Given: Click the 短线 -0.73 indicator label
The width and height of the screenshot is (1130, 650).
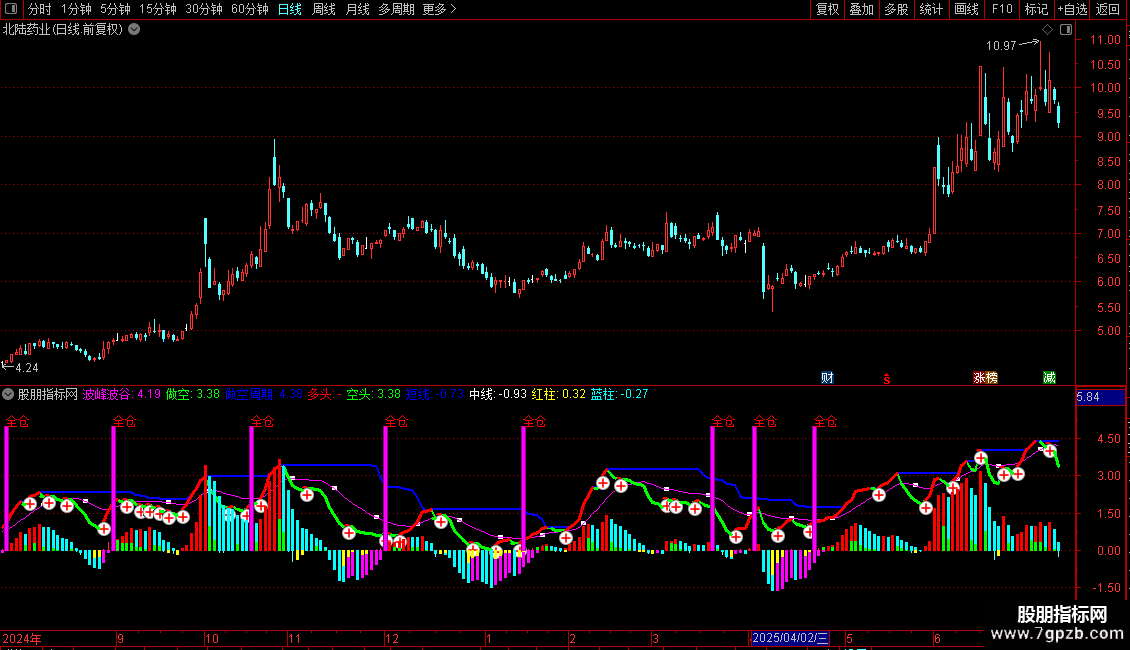Looking at the screenshot, I should (435, 394).
